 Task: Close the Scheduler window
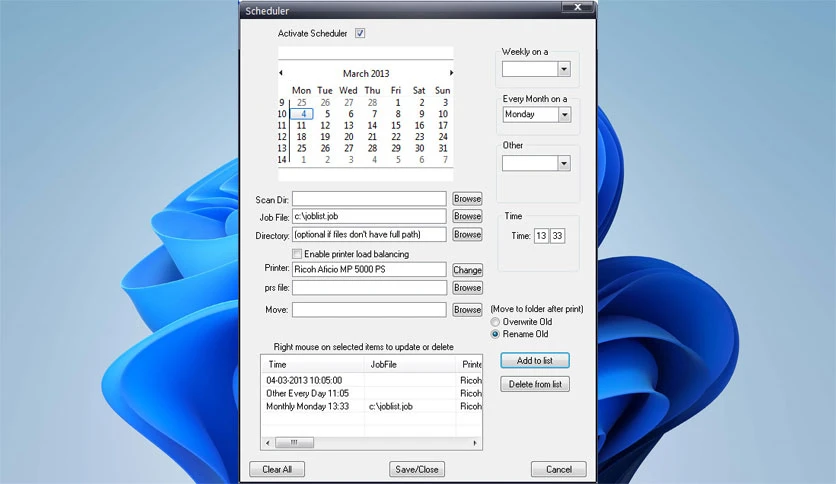point(578,7)
